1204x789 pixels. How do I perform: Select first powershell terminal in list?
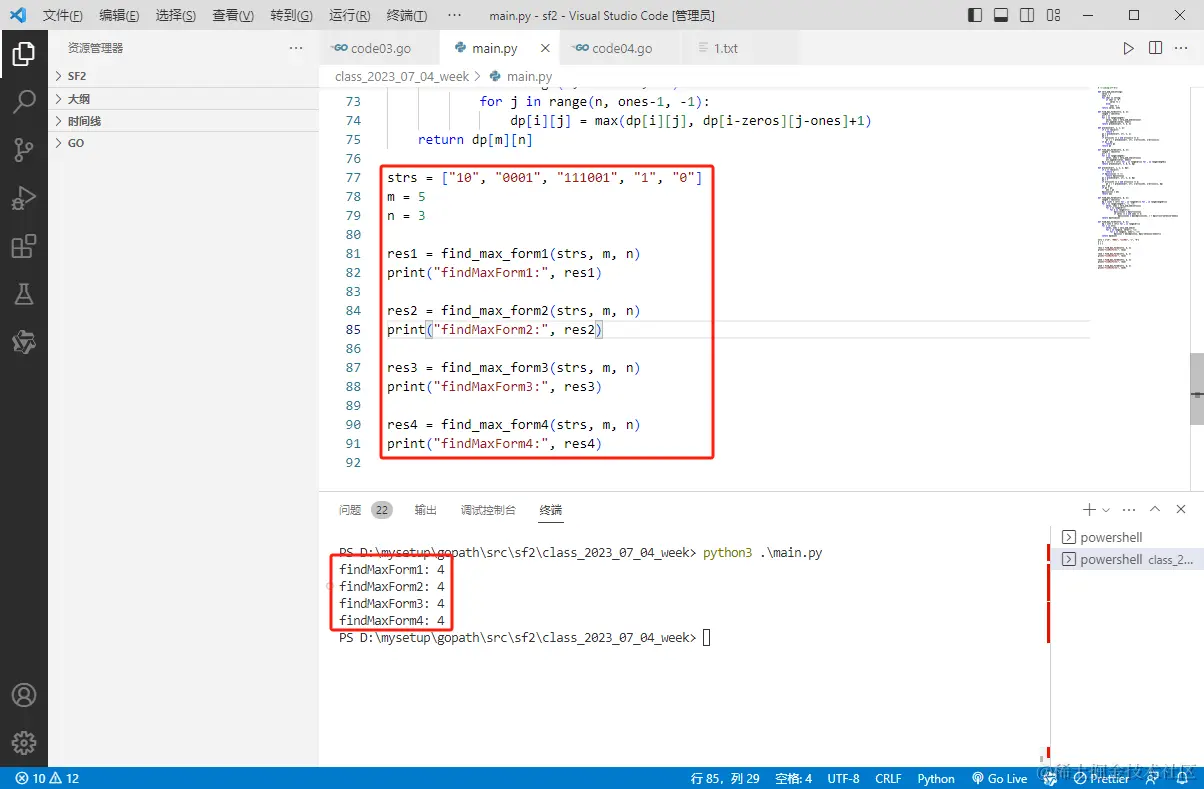pyautogui.click(x=1127, y=537)
